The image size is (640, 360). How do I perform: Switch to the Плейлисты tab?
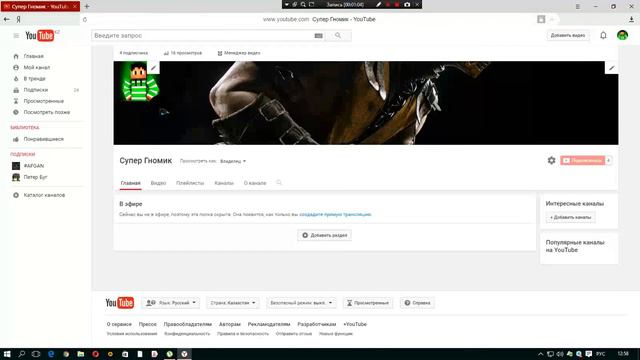(190, 183)
